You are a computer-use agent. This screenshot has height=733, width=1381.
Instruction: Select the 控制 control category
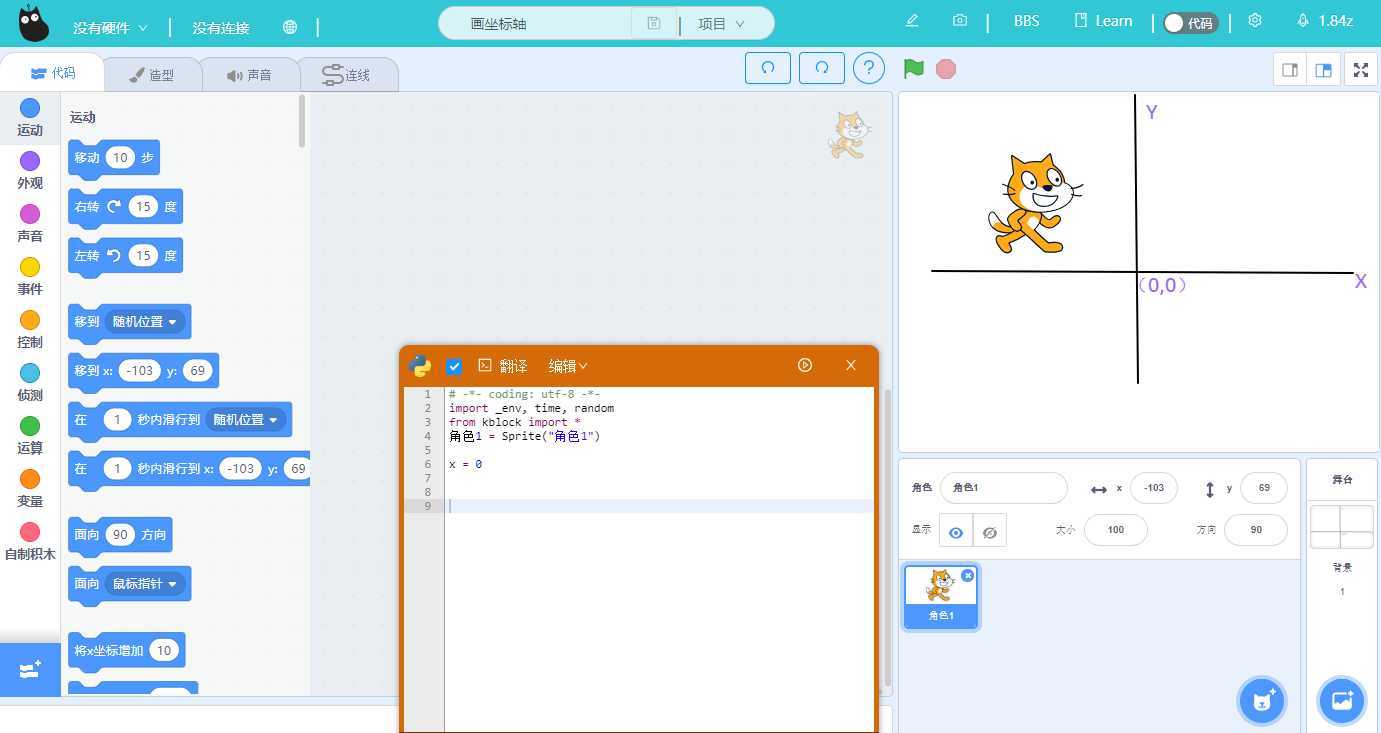tap(30, 330)
